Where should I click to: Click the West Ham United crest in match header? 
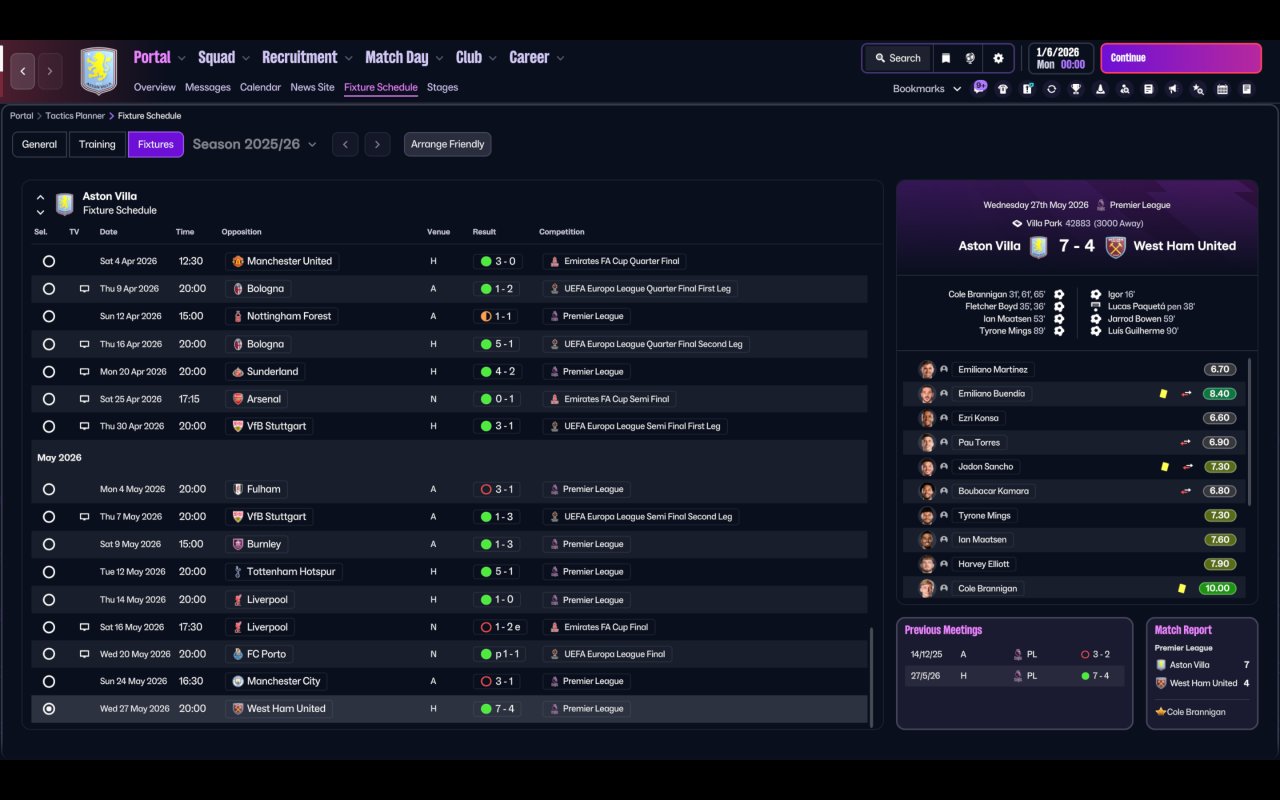coord(1116,246)
